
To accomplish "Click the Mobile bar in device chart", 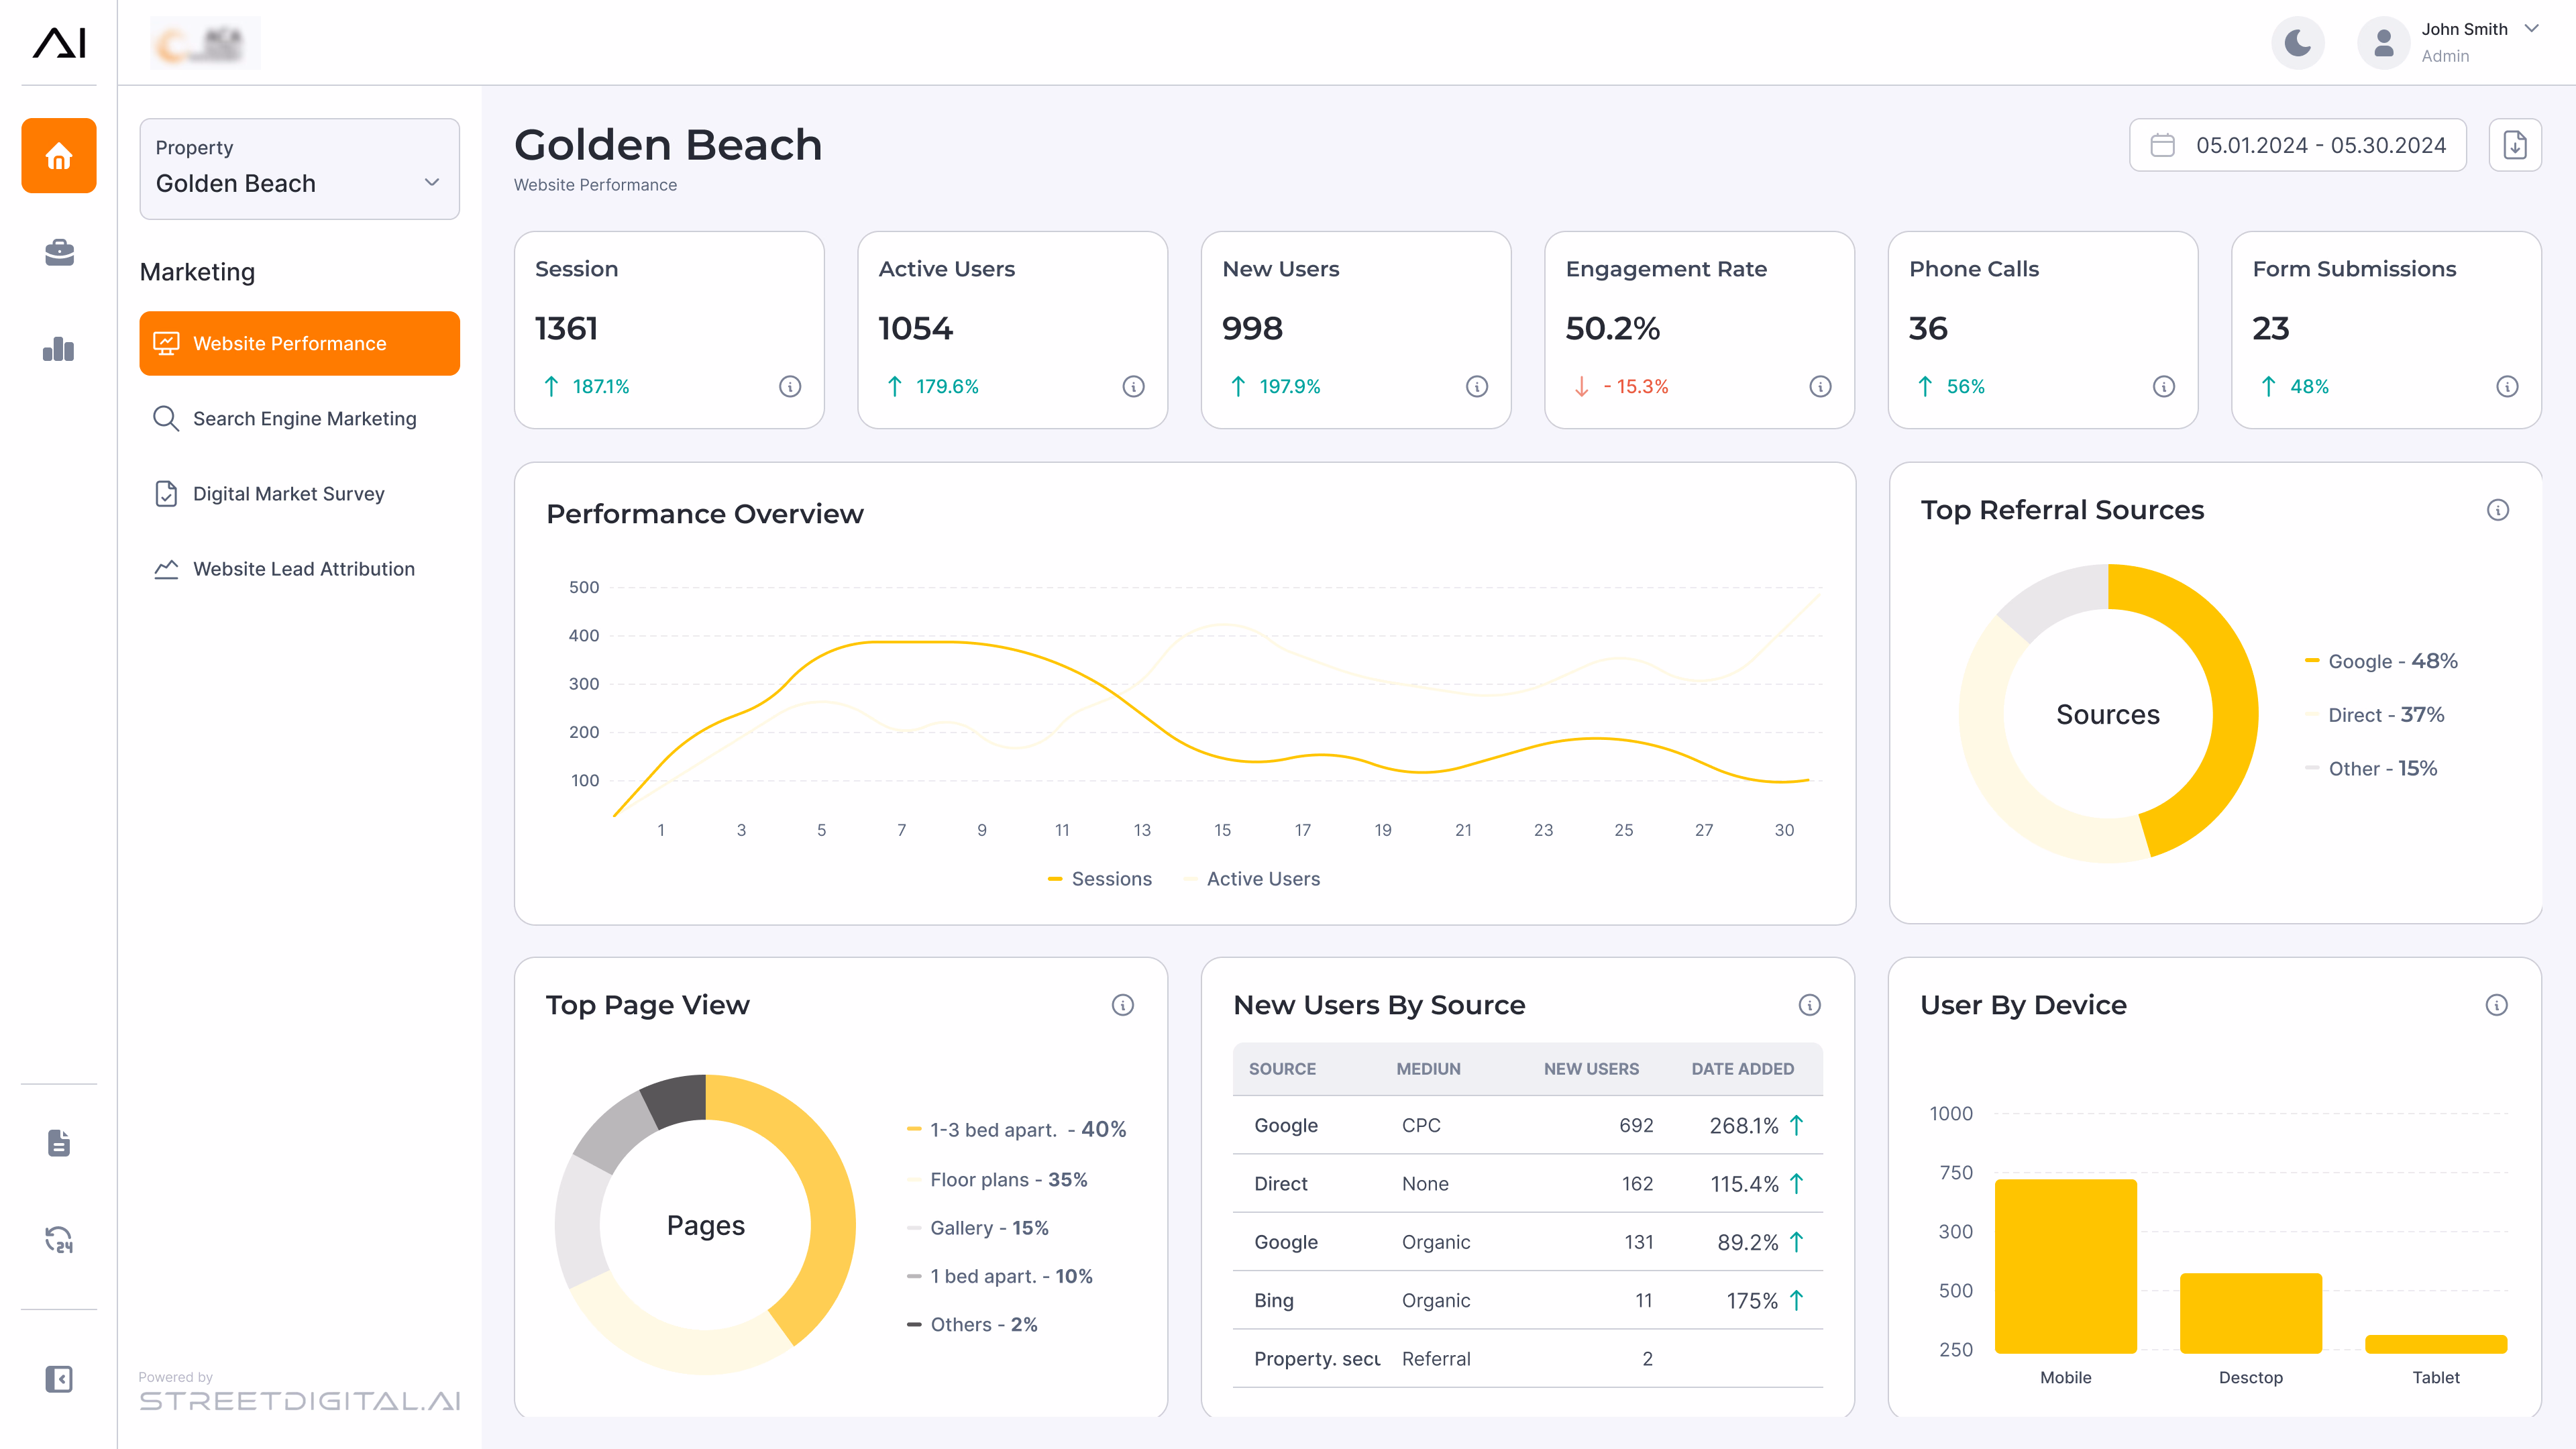I will [2066, 1266].
